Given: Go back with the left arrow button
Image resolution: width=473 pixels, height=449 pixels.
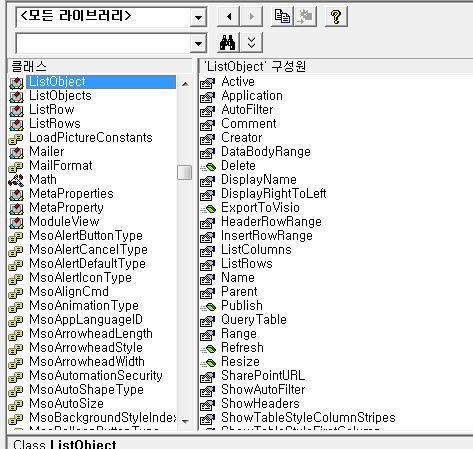Looking at the screenshot, I should [228, 16].
